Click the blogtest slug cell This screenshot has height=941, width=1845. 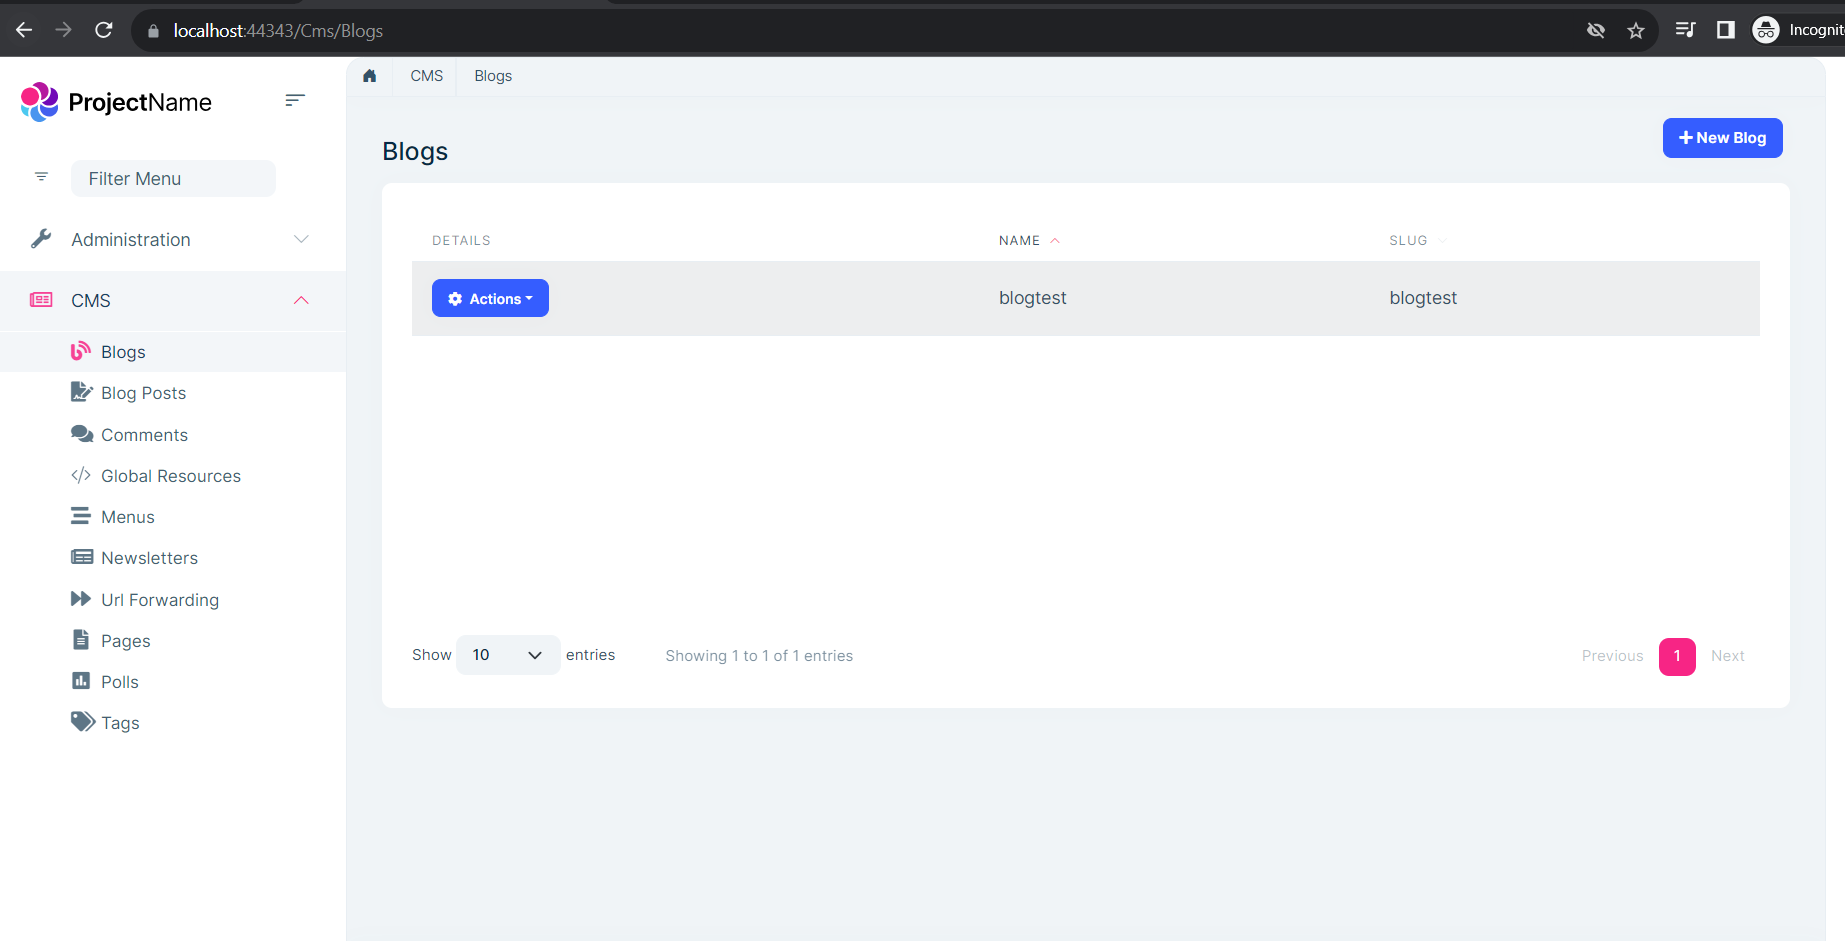point(1423,298)
